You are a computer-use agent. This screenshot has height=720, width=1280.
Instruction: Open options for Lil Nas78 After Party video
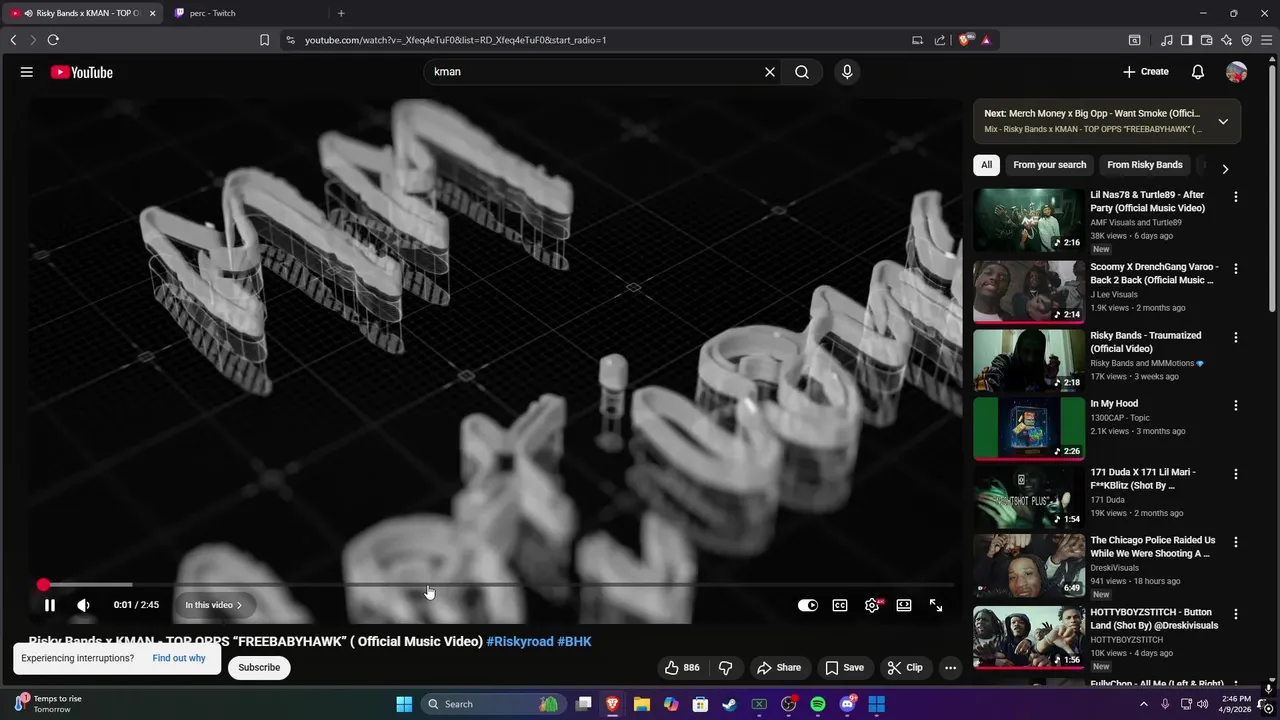1236,197
